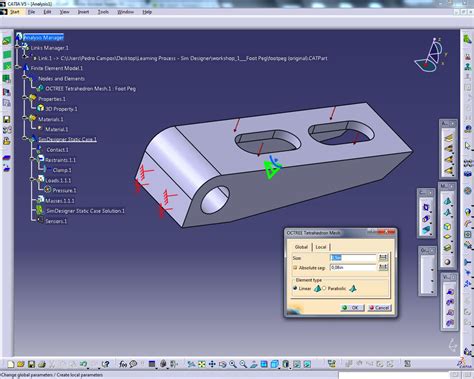
Task: Select the Pan view tool
Action: click(x=212, y=364)
